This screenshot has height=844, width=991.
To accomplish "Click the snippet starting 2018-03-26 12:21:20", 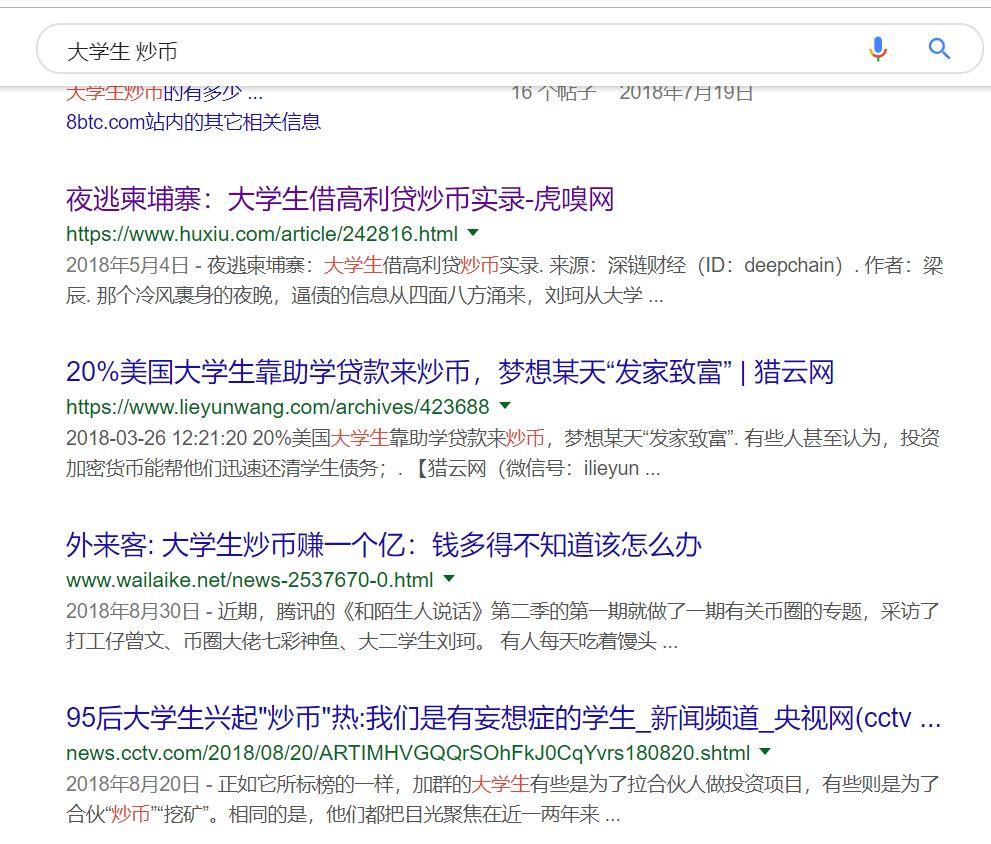I will pyautogui.click(x=503, y=453).
